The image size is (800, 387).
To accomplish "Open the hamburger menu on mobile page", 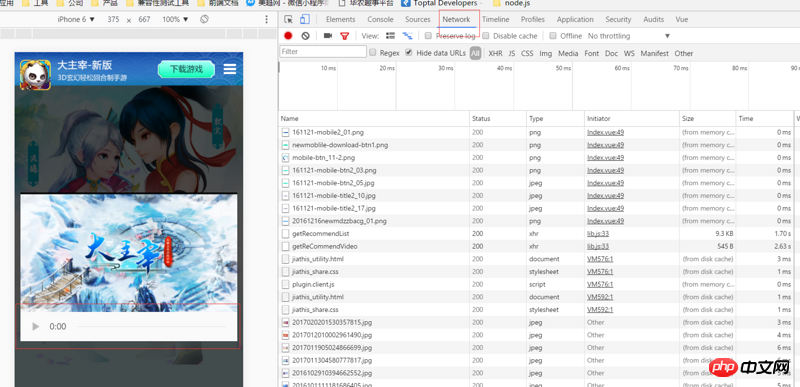I will click(230, 69).
